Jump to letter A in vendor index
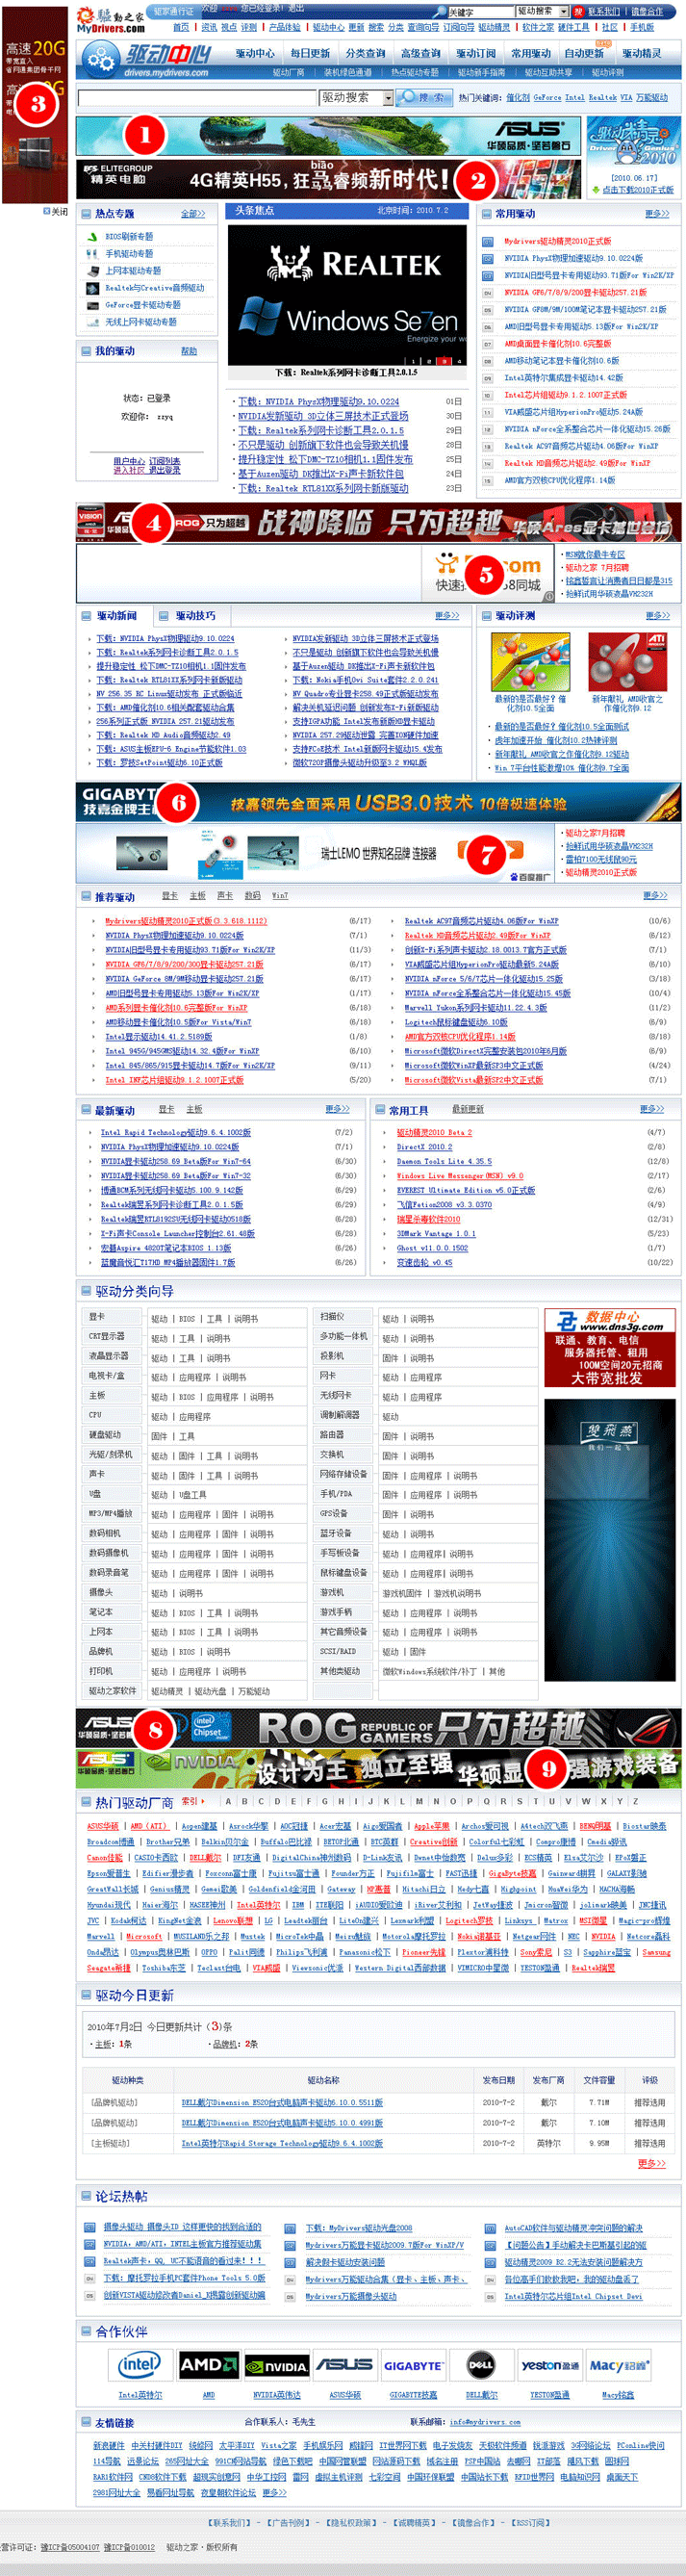Screen dimensions: 686x2576 229,1800
